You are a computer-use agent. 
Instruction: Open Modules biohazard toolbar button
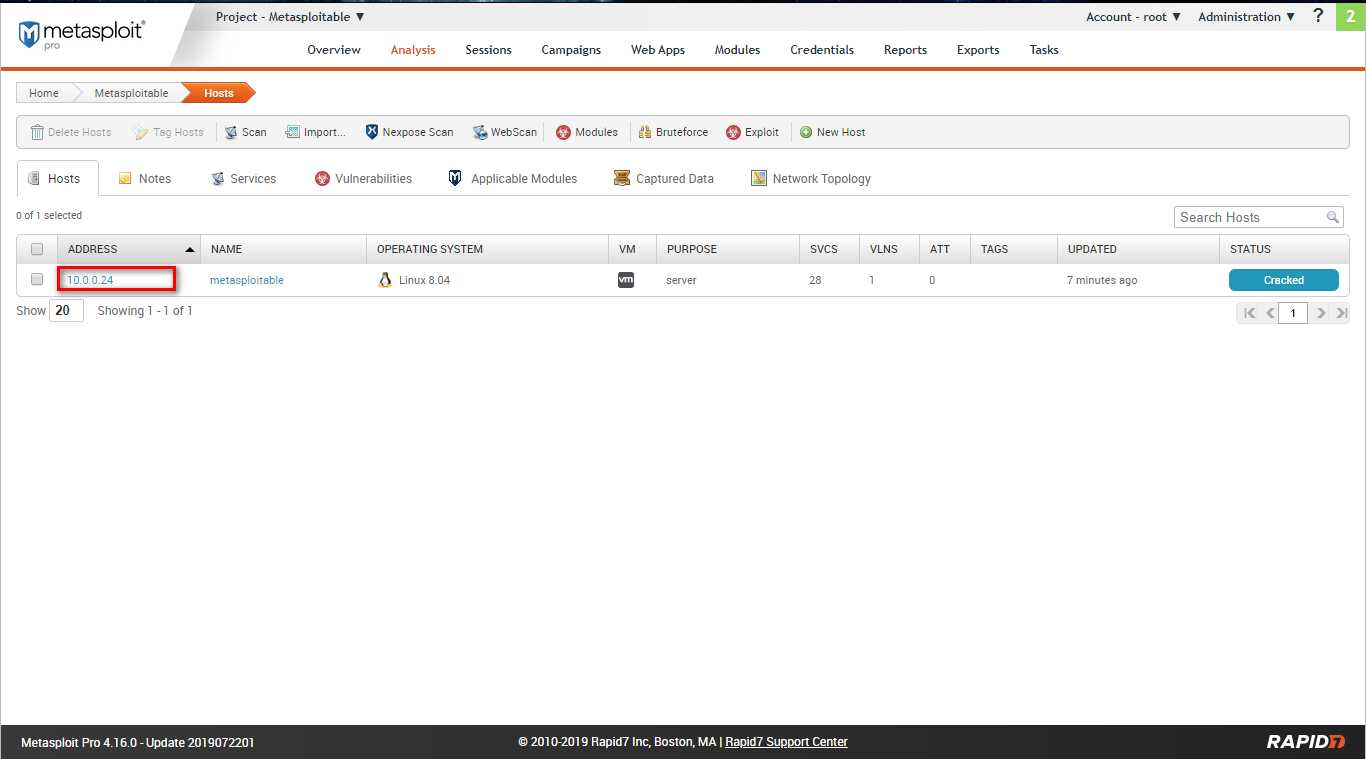click(x=587, y=132)
